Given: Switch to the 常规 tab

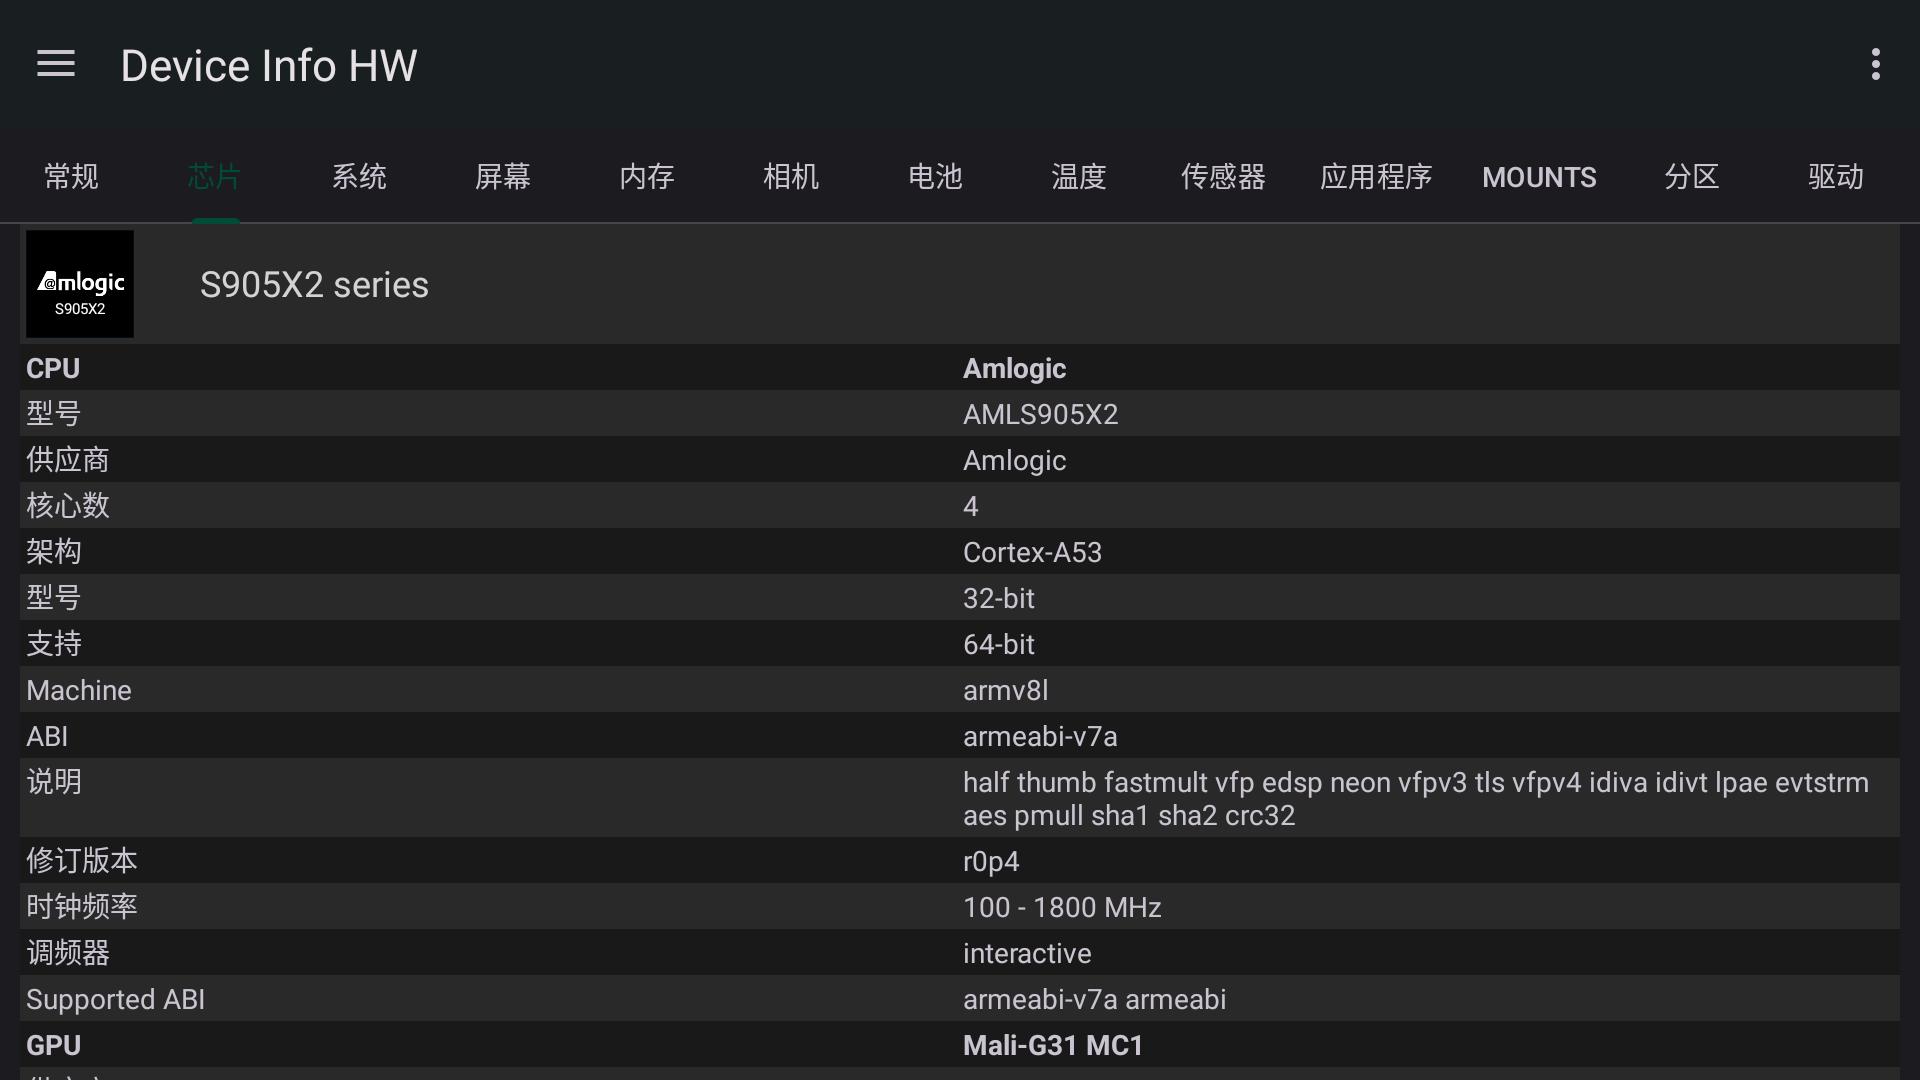Looking at the screenshot, I should (x=71, y=177).
